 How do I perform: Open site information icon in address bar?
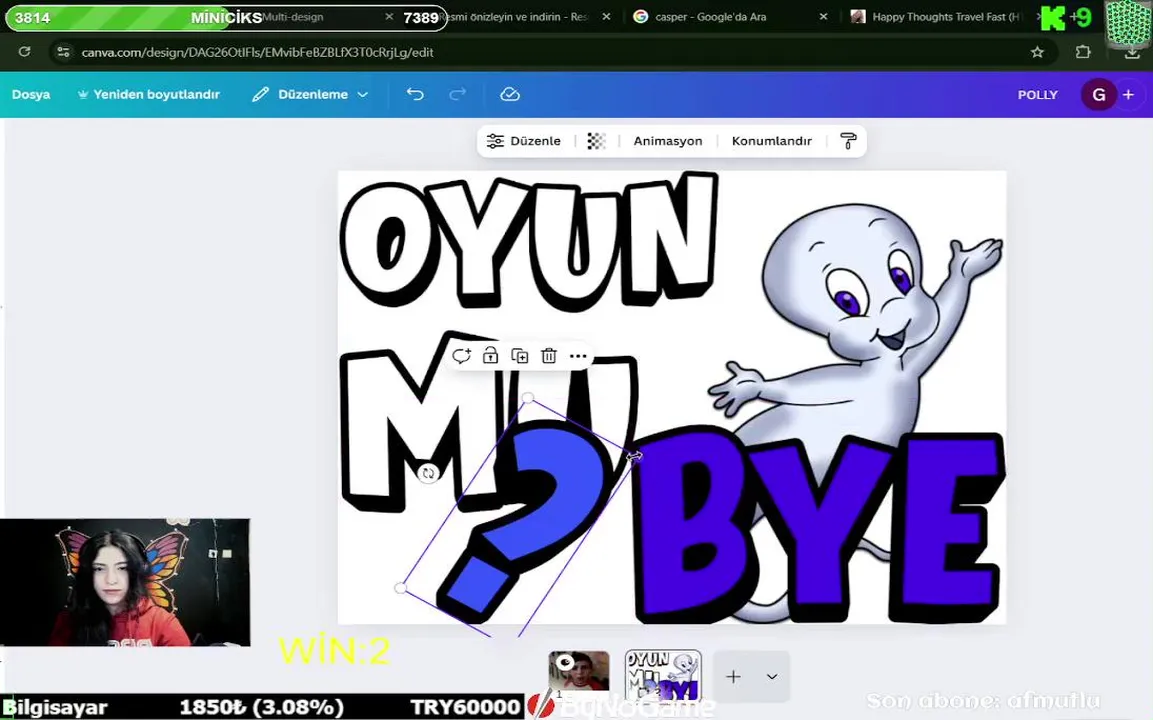pyautogui.click(x=63, y=51)
